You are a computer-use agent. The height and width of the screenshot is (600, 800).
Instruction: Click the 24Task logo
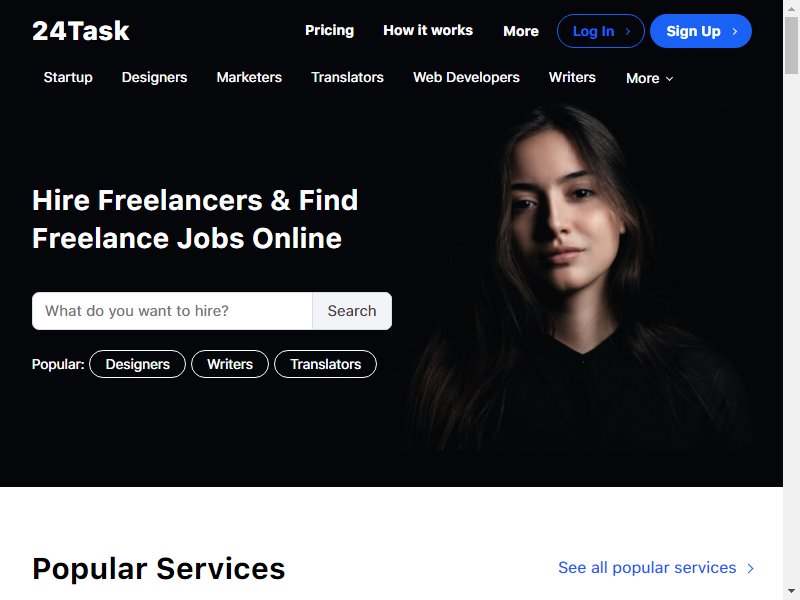pyautogui.click(x=81, y=31)
